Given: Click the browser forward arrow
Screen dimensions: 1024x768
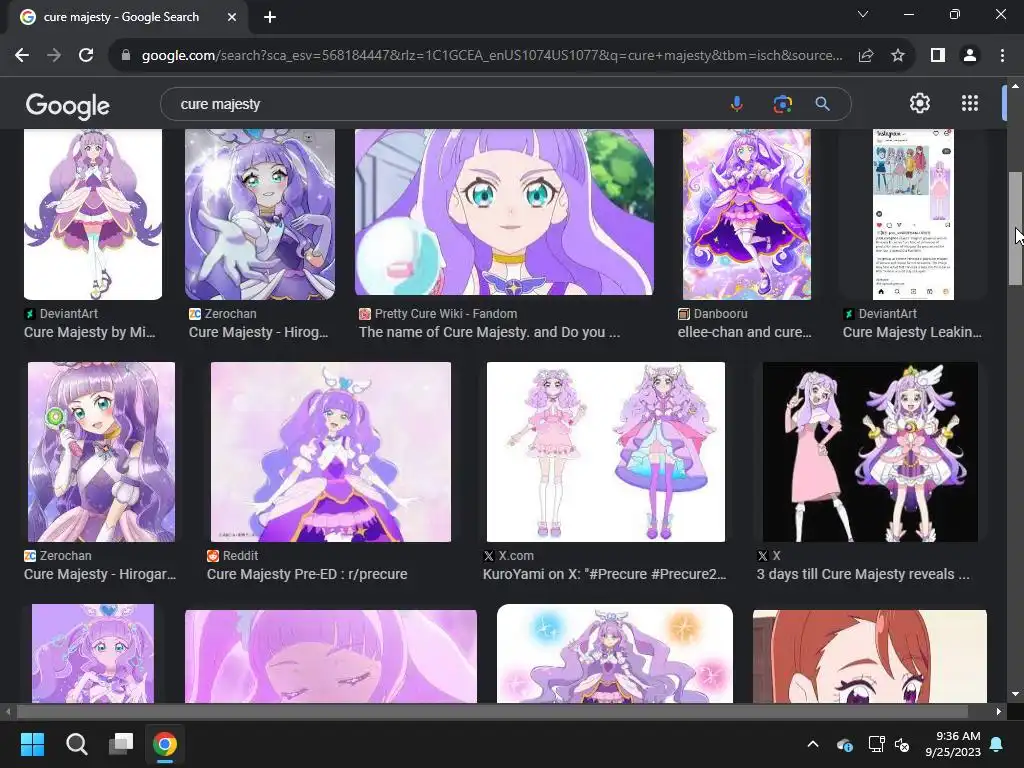Looking at the screenshot, I should (x=54, y=56).
